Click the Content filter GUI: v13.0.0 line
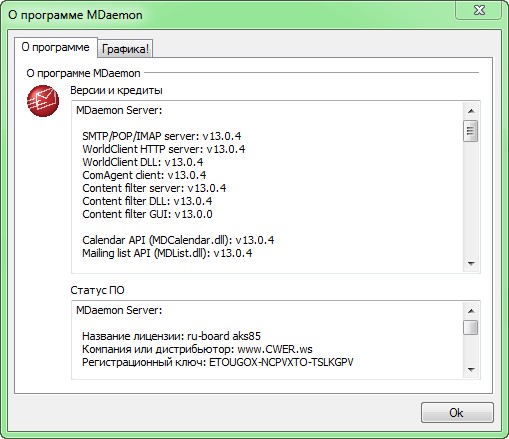This screenshot has height=439, width=509. 147,214
